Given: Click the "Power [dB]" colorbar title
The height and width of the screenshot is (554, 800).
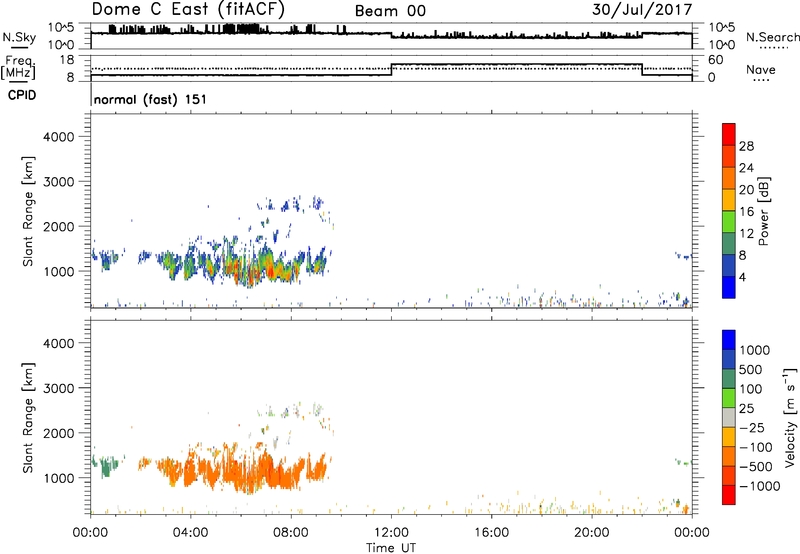Looking at the screenshot, I should click(763, 211).
